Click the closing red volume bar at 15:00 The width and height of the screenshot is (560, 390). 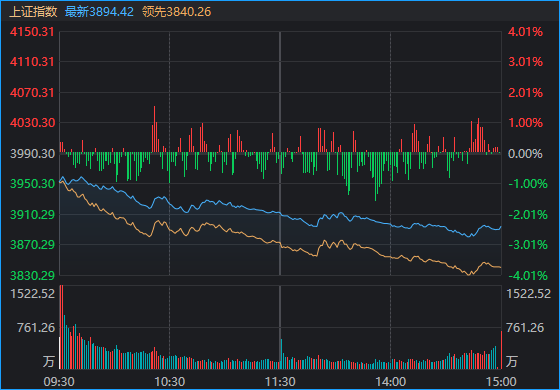click(501, 350)
